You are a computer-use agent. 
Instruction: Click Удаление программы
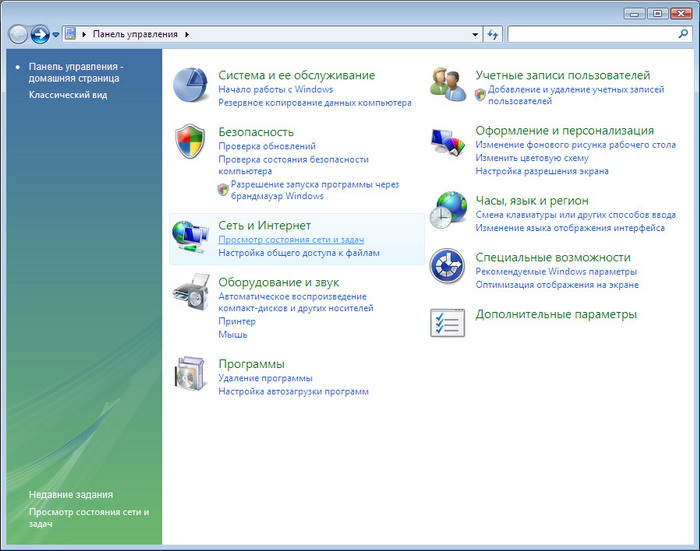click(x=265, y=378)
